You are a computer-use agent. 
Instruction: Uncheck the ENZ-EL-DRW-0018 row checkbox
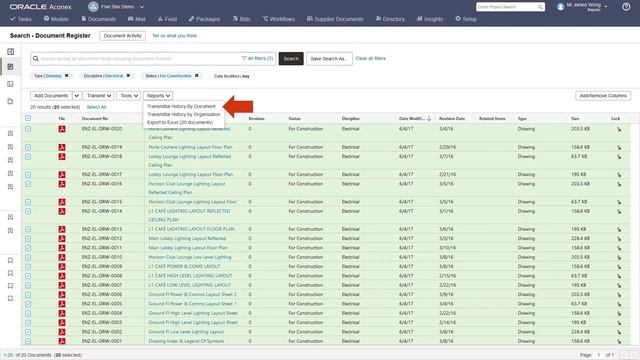pos(28,157)
